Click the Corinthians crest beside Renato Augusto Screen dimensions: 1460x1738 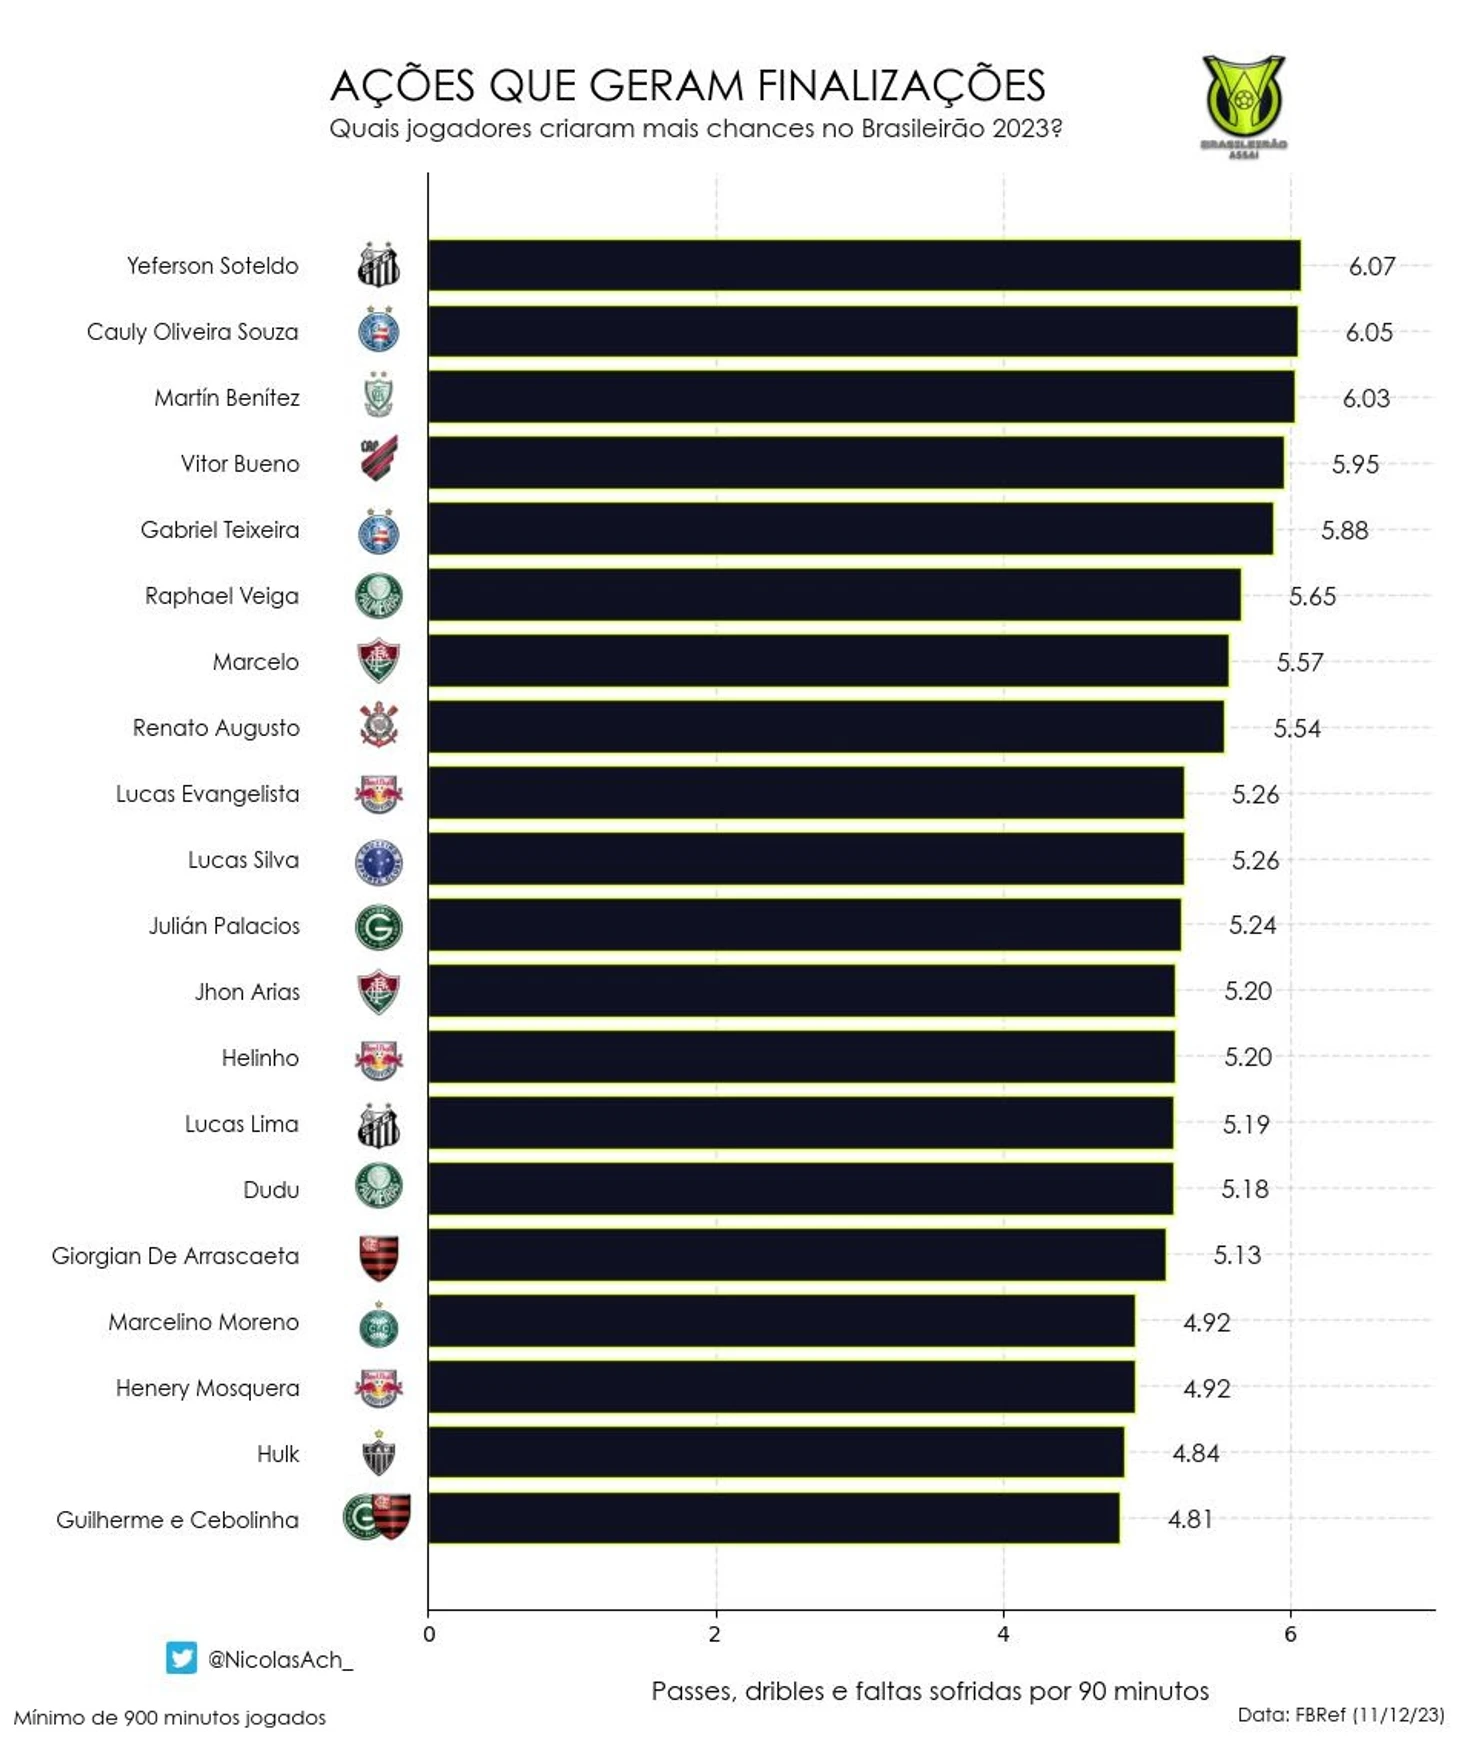point(379,725)
